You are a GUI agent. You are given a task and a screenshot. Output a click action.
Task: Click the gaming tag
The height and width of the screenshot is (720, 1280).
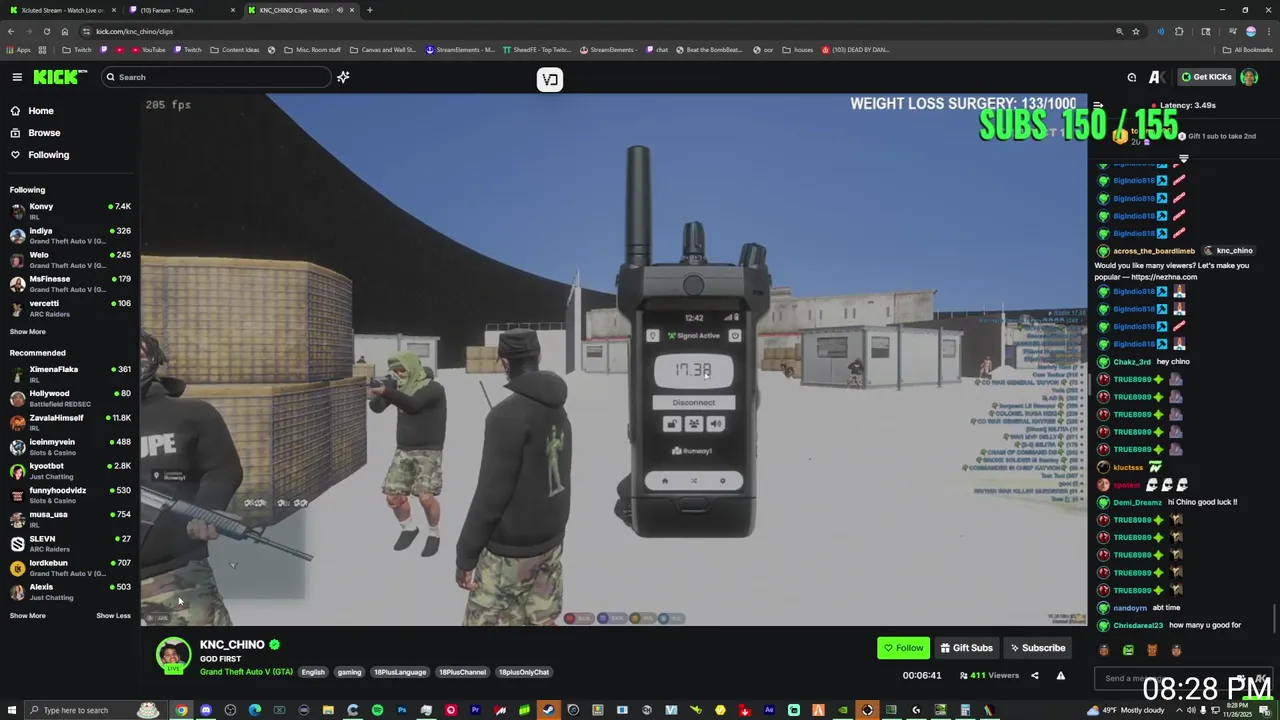point(349,672)
